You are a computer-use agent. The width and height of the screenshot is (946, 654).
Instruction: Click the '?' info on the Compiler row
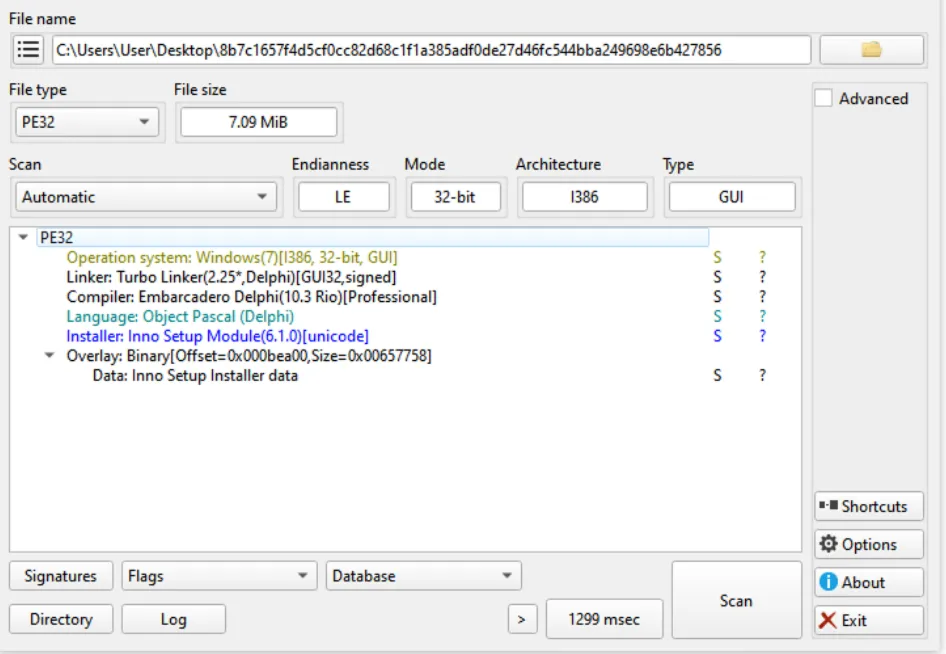[762, 297]
